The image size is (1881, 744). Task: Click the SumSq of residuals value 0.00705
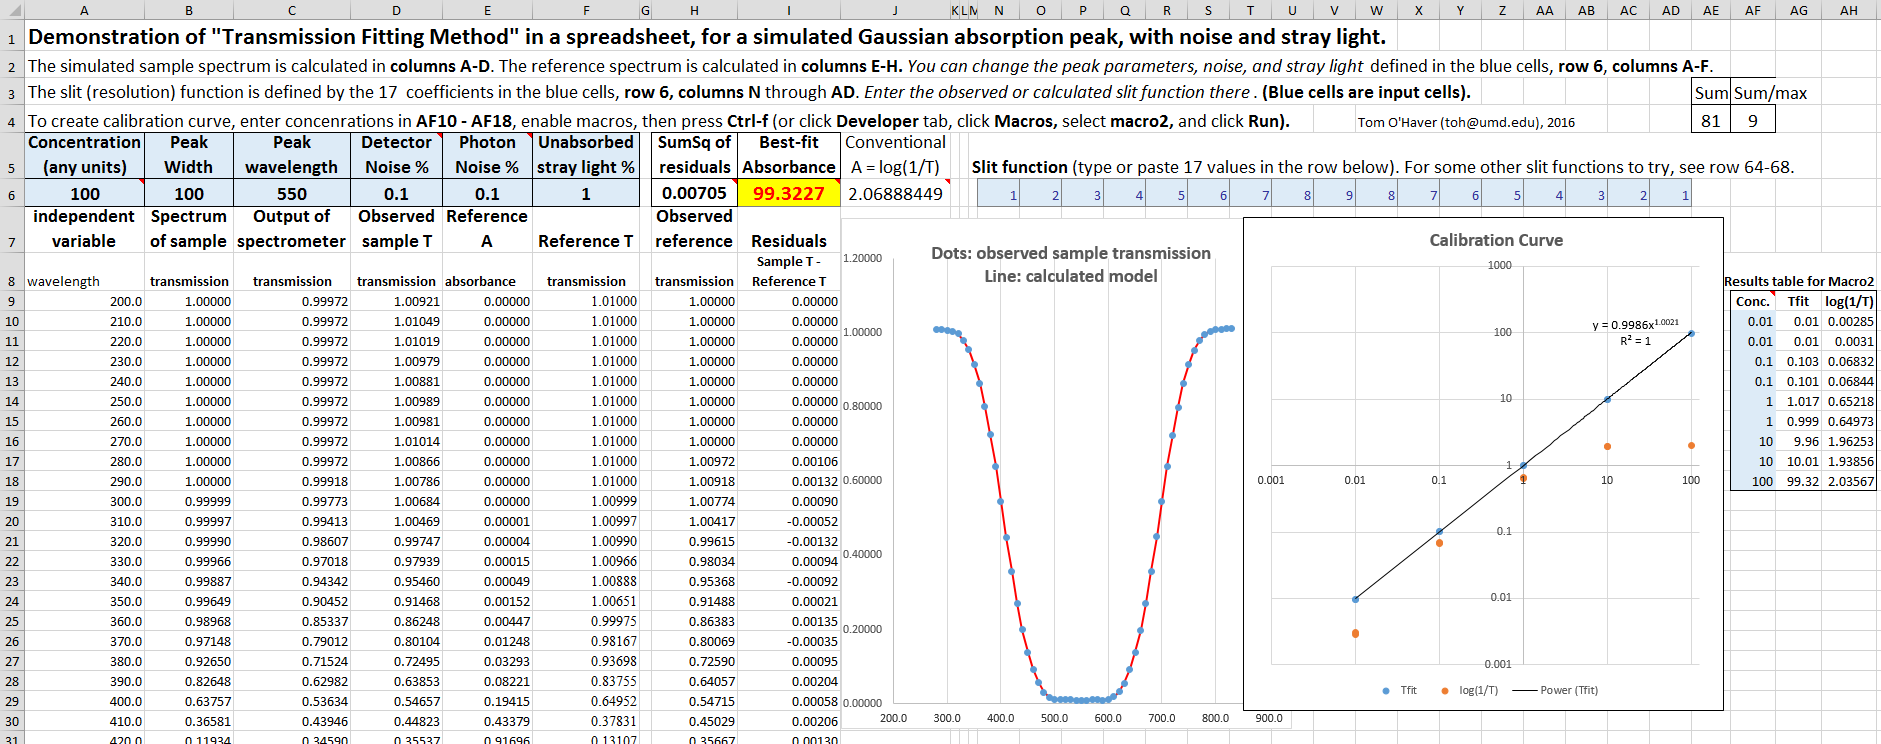click(x=694, y=194)
